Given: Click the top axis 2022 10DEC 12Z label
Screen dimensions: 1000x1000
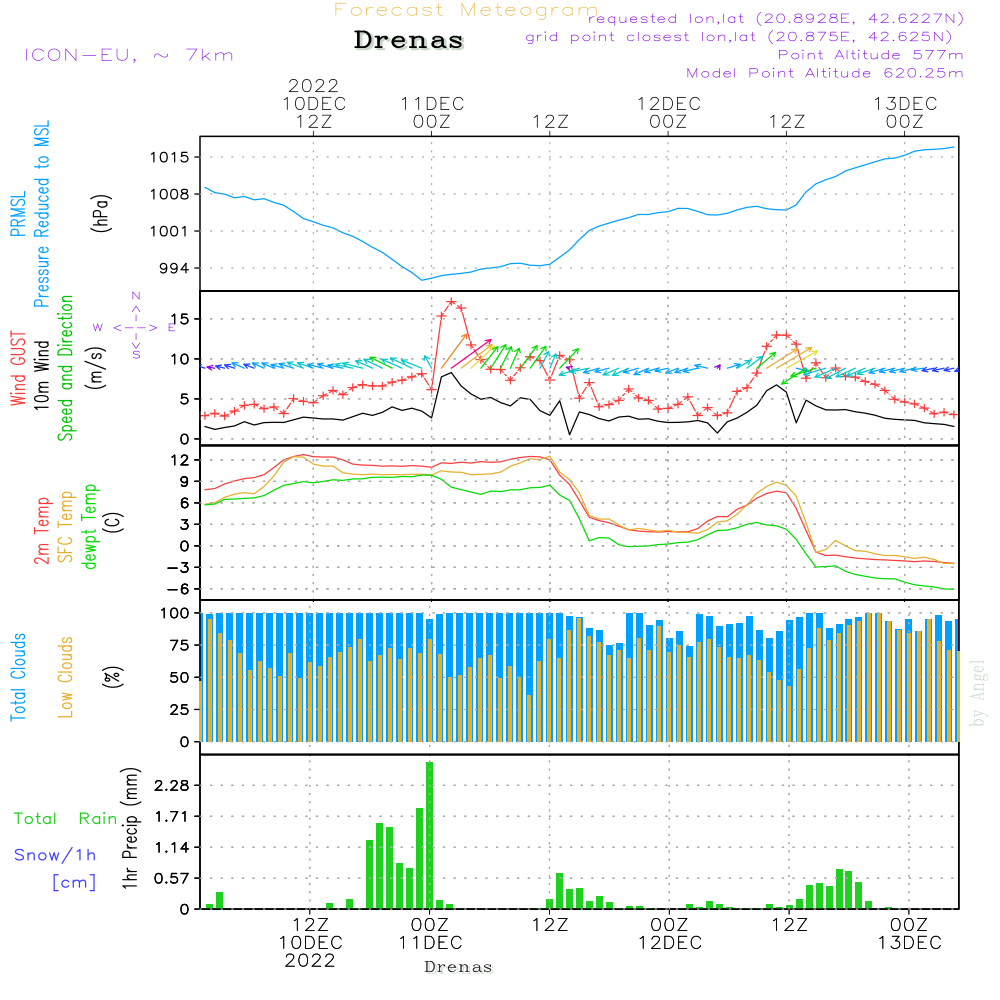Looking at the screenshot, I should click(x=314, y=103).
